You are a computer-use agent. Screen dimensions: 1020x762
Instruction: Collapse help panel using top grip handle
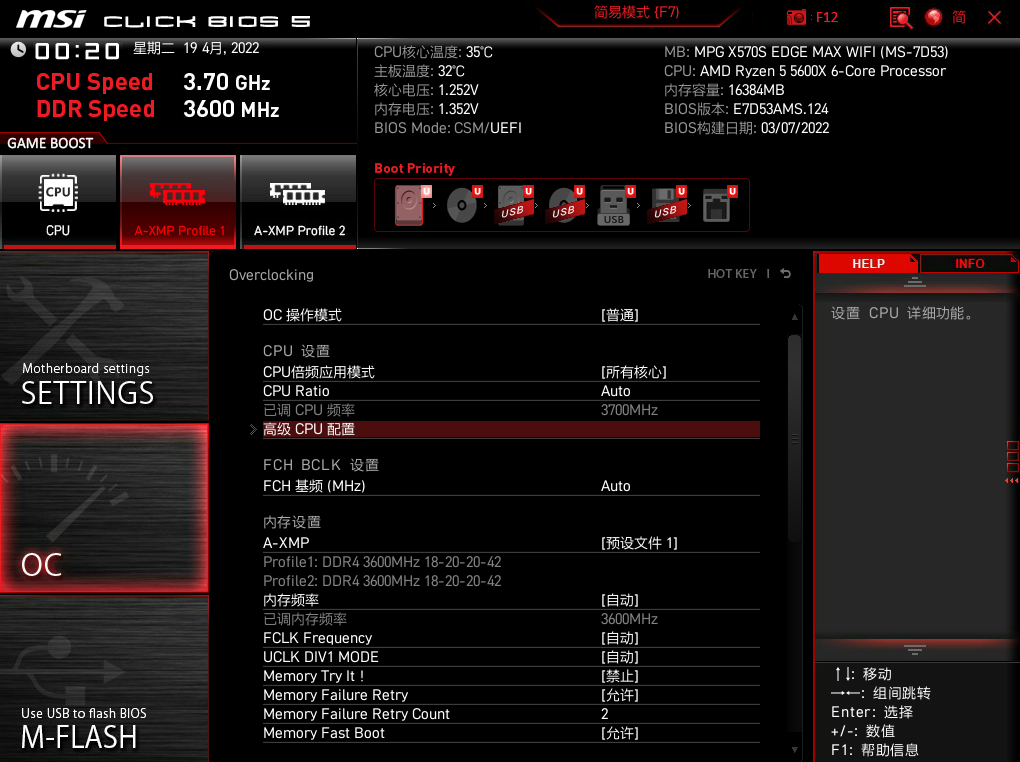click(x=915, y=282)
